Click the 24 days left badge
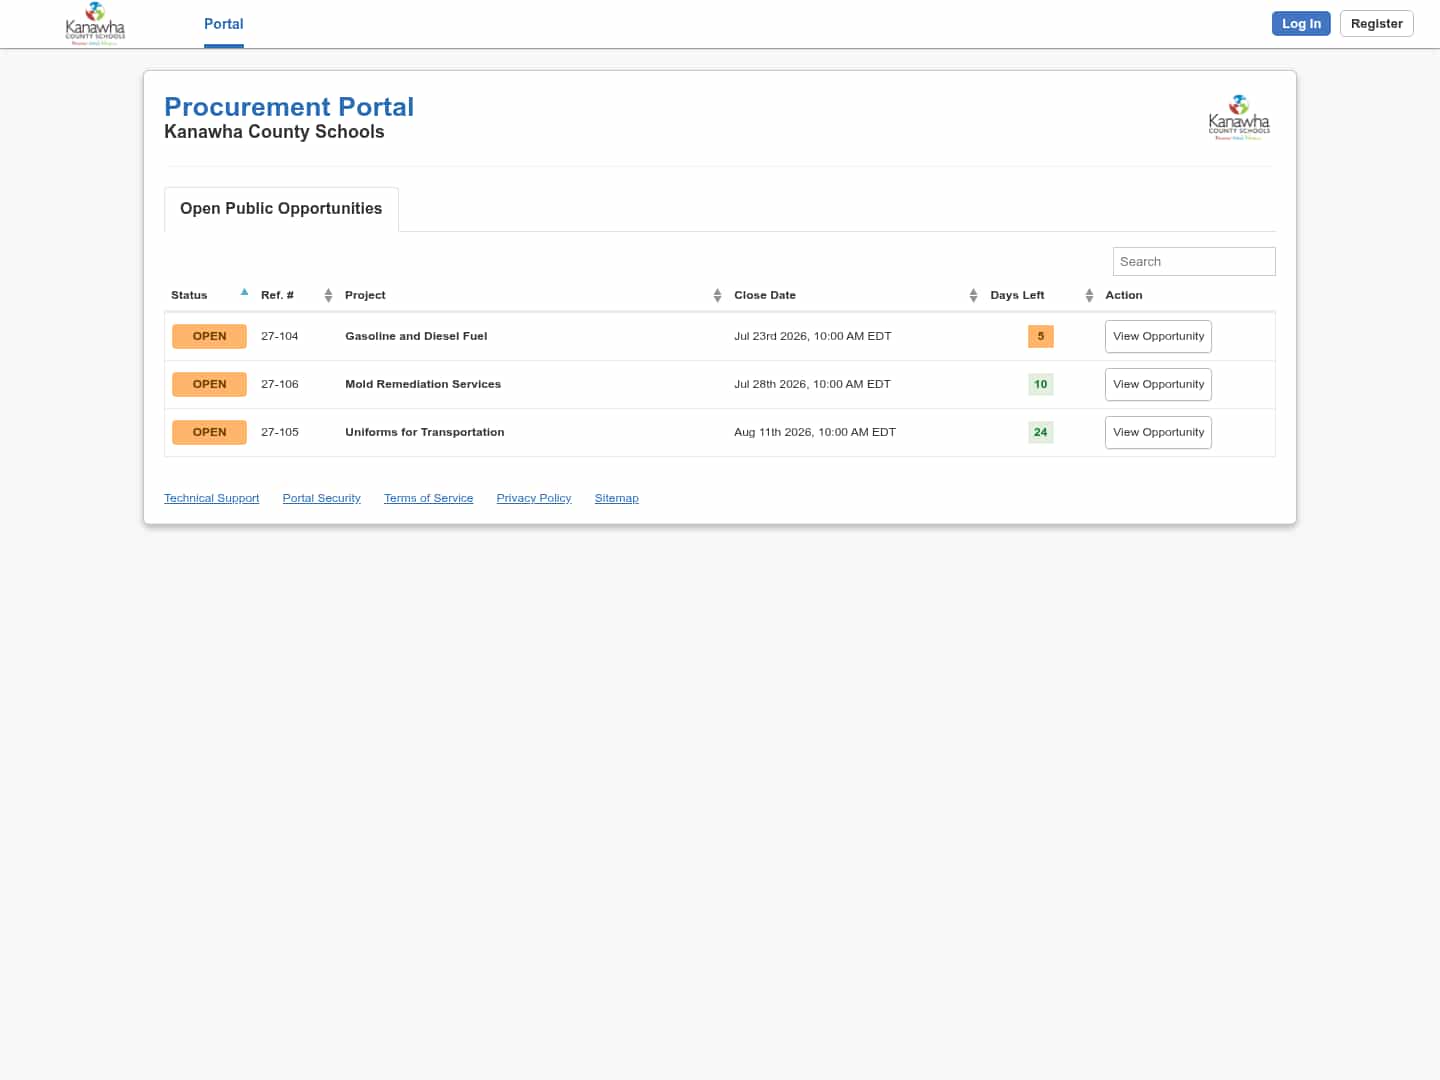The width and height of the screenshot is (1440, 1080). (1041, 432)
